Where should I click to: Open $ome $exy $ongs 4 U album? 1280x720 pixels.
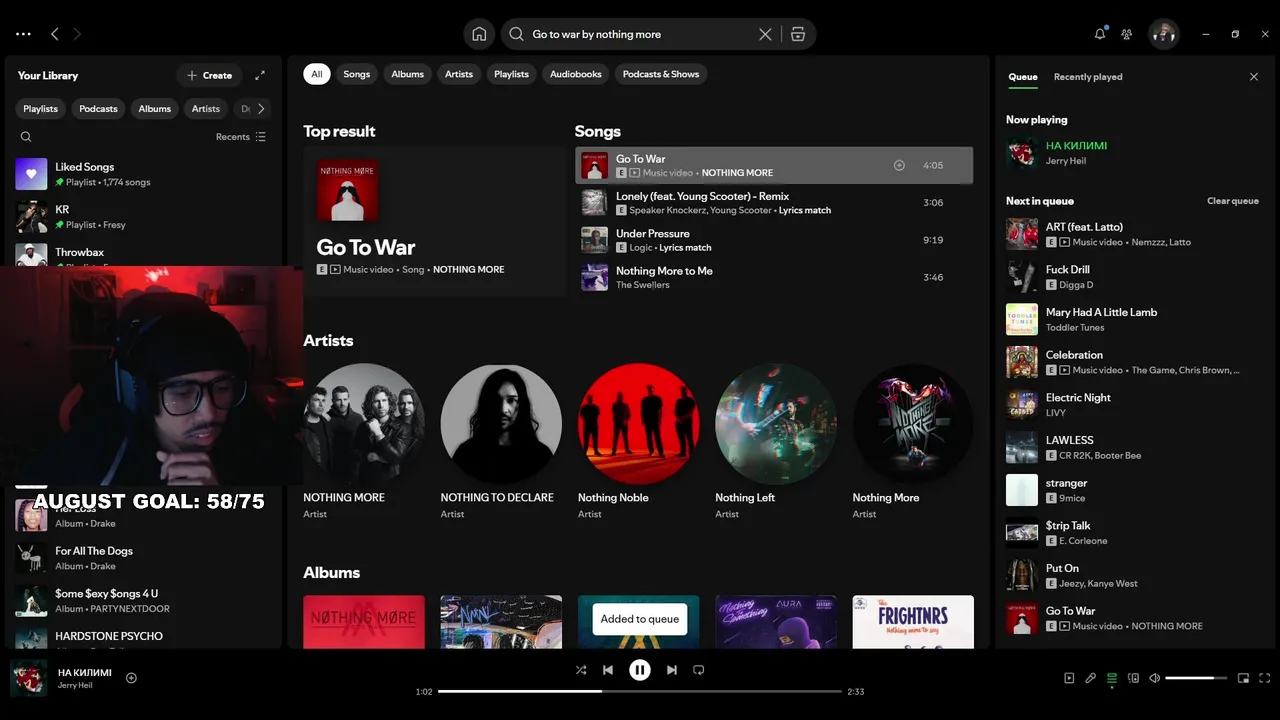143,601
